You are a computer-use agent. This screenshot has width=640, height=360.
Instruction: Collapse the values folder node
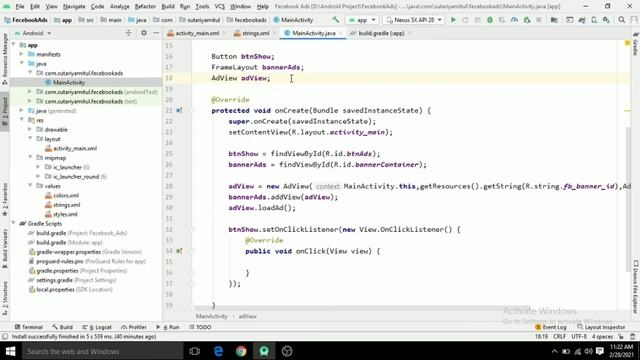tap(30, 186)
